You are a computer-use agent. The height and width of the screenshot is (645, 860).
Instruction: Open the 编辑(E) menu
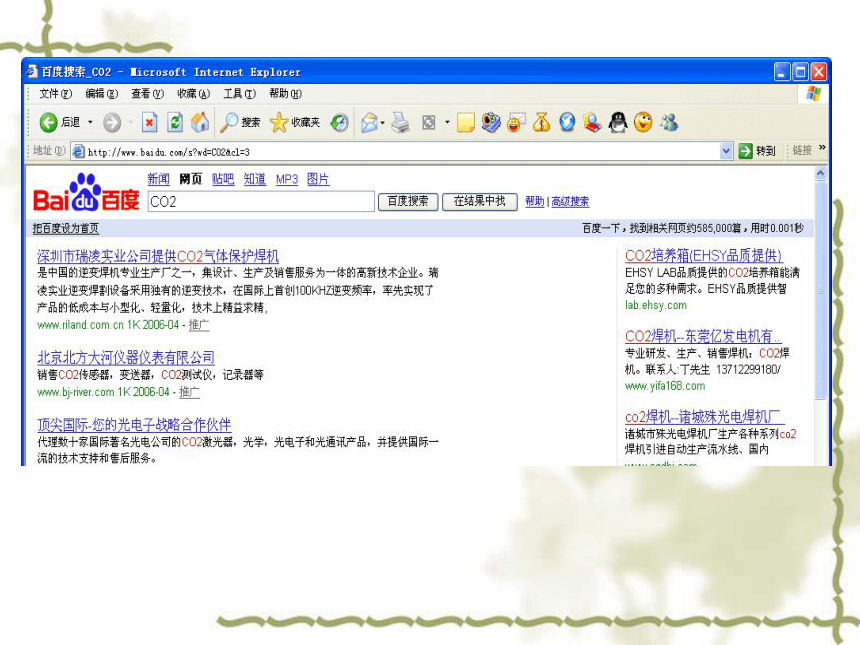point(101,94)
